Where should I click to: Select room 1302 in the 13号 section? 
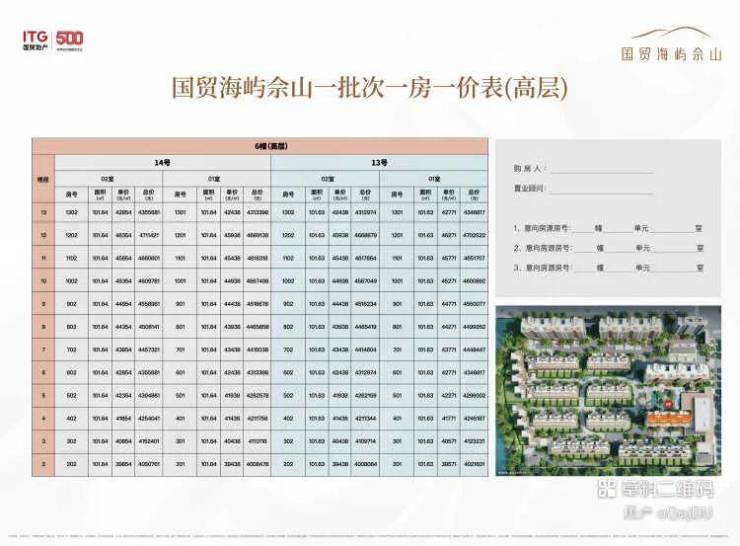pos(288,213)
